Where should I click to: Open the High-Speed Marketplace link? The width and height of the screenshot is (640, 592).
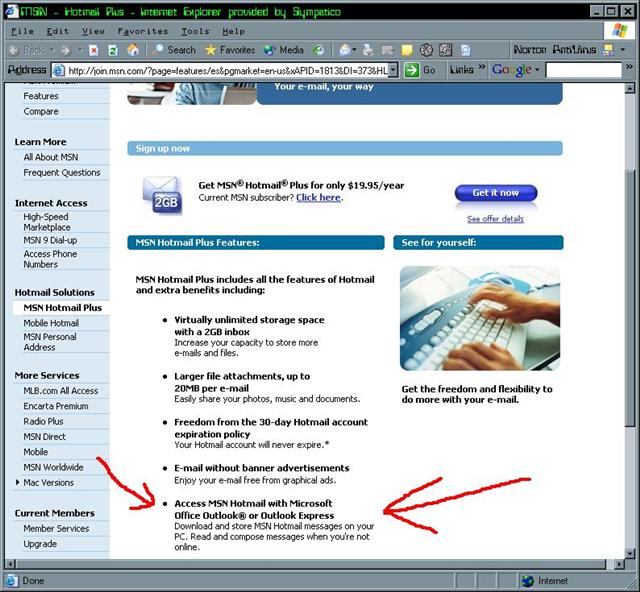point(47,222)
